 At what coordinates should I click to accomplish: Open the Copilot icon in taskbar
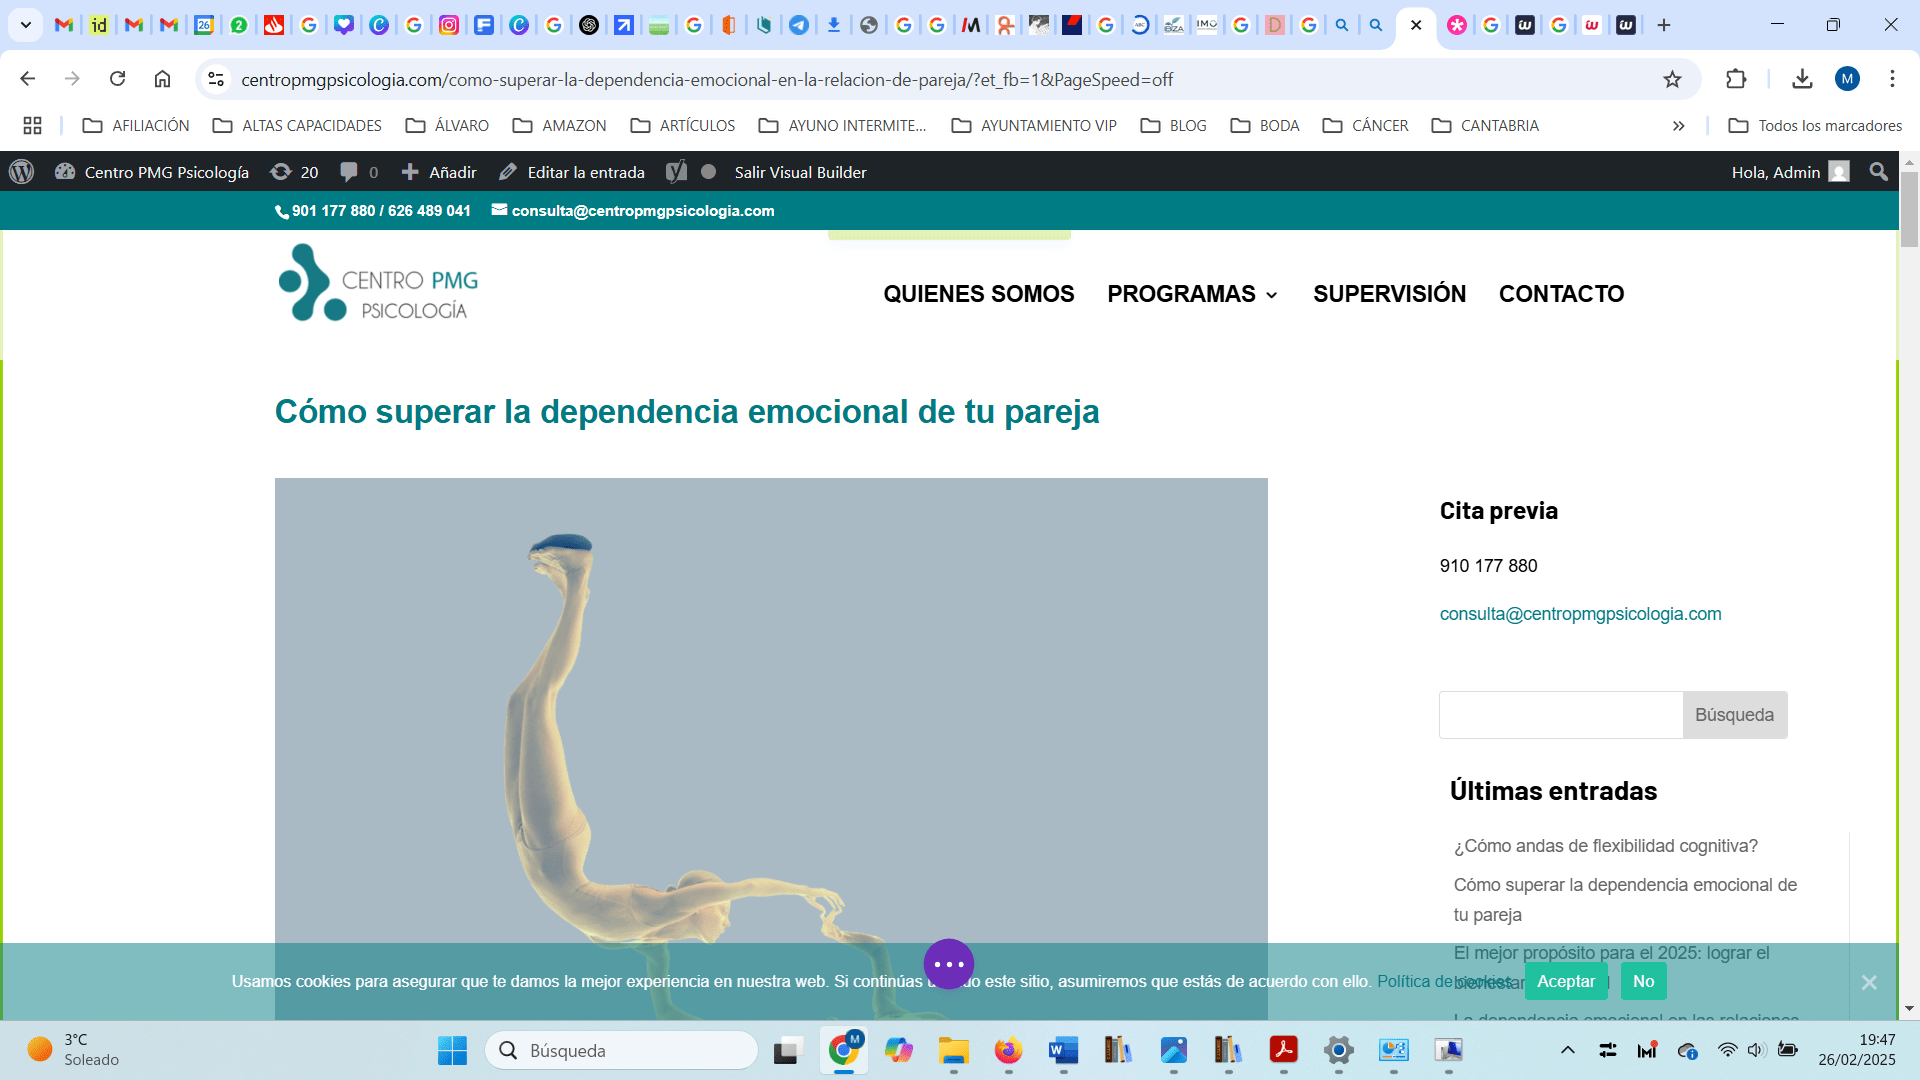(898, 1050)
